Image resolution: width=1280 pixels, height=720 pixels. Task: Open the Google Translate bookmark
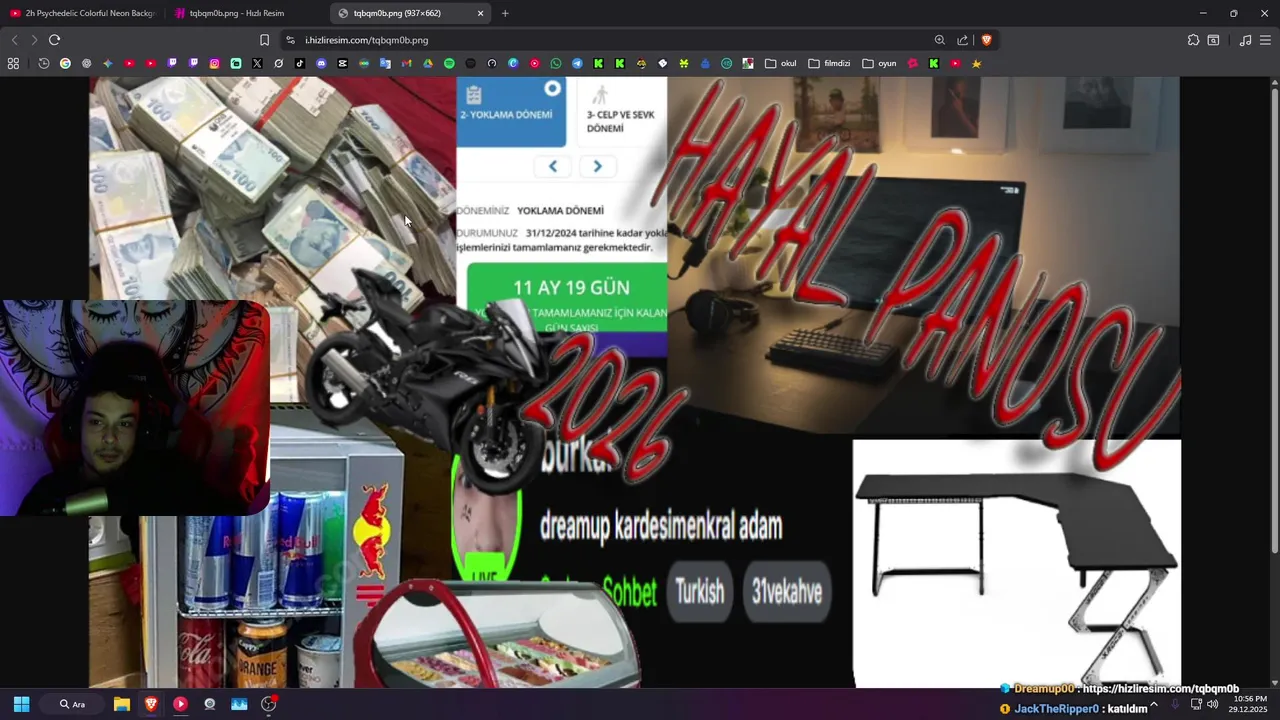385,63
